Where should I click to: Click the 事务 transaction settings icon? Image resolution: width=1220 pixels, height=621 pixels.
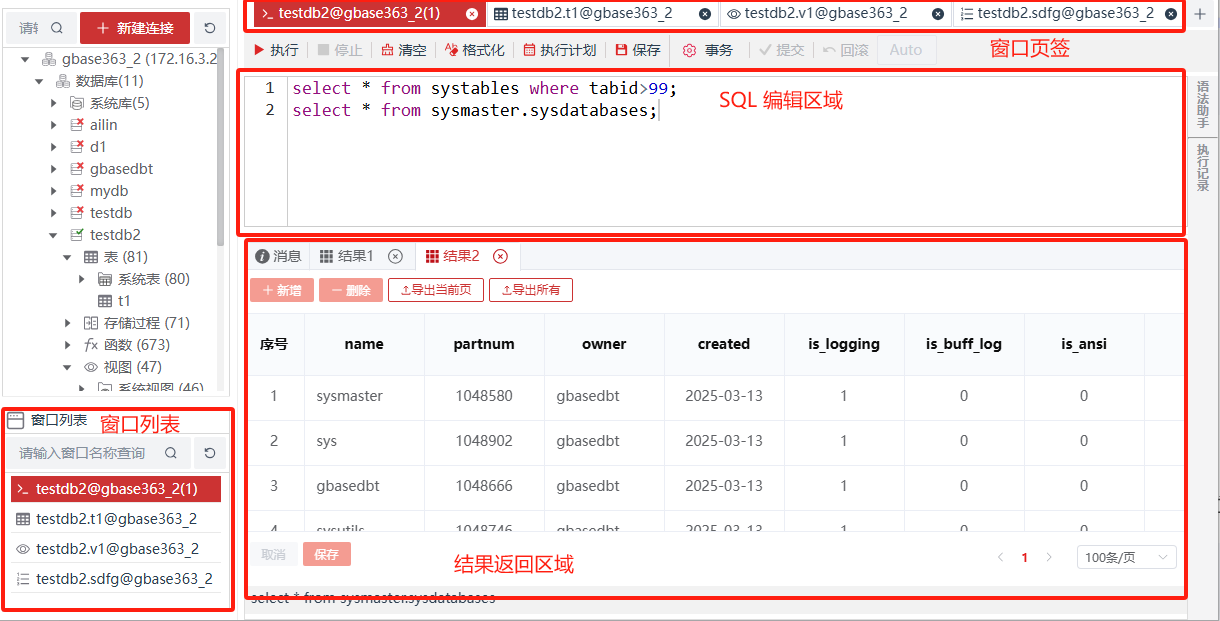tap(689, 50)
